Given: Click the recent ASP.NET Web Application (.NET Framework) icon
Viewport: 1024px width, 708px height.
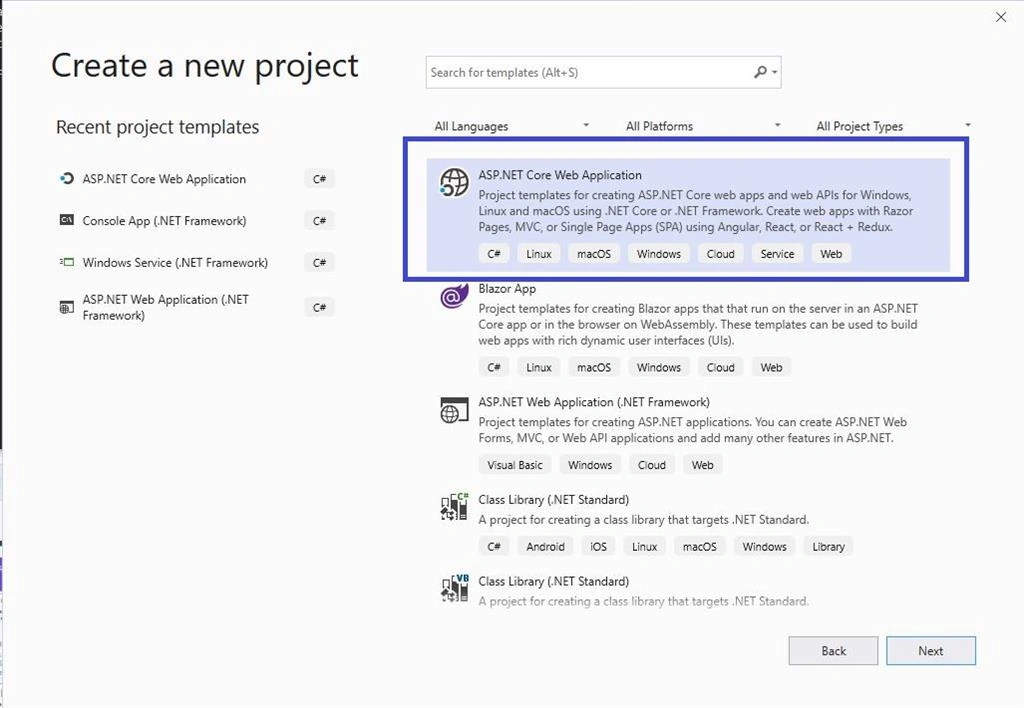Looking at the screenshot, I should [x=67, y=307].
